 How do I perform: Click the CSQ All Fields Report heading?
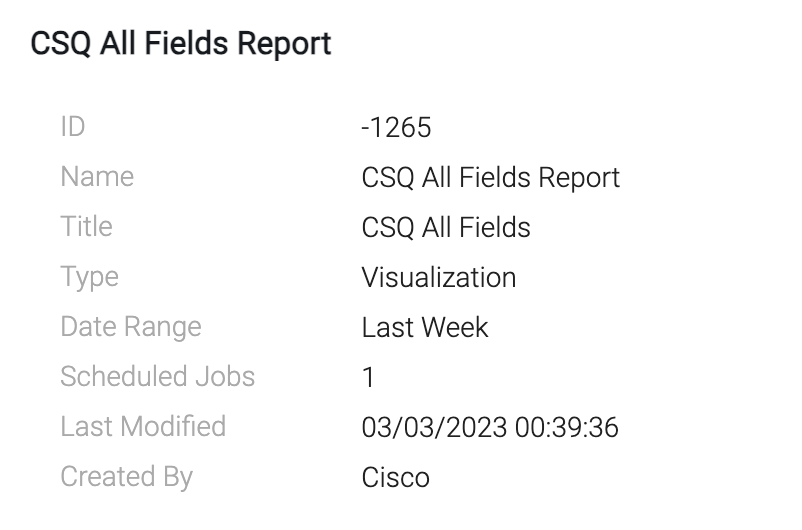pyautogui.click(x=181, y=45)
